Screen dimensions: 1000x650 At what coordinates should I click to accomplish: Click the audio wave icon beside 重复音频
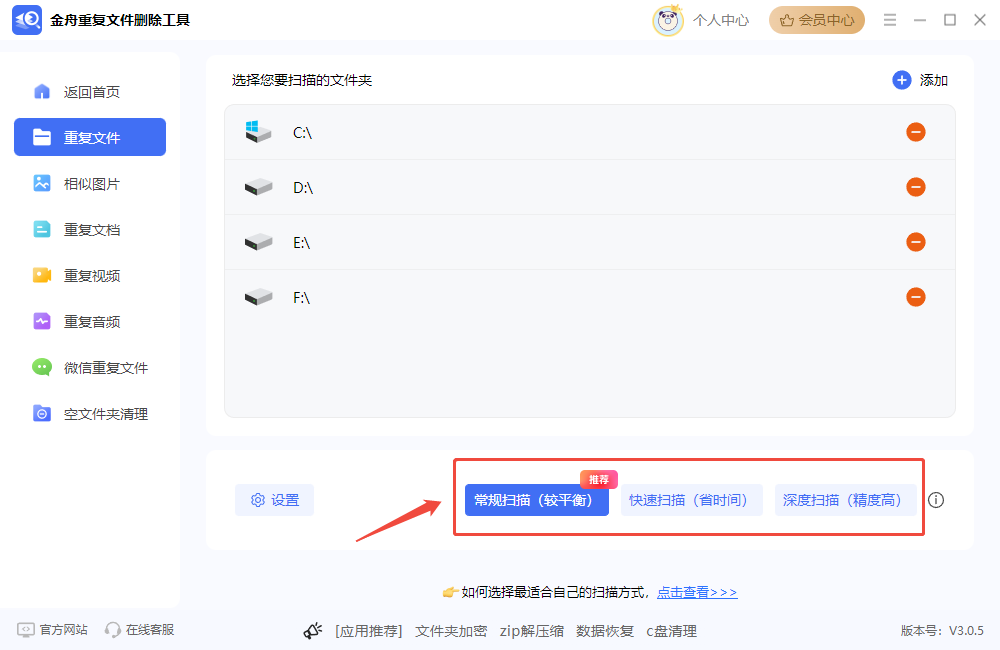(42, 321)
